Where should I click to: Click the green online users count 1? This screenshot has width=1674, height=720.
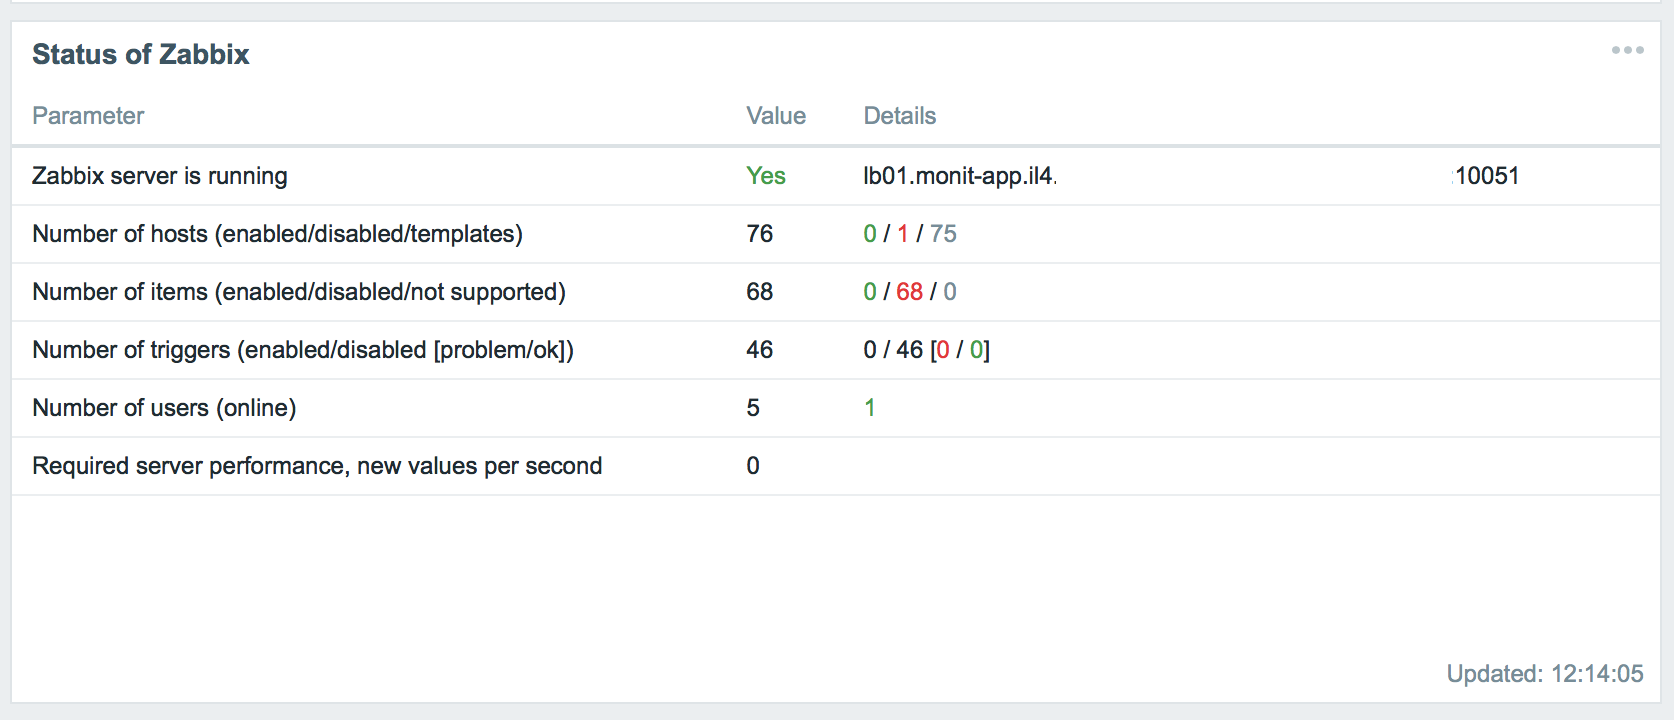pos(870,408)
